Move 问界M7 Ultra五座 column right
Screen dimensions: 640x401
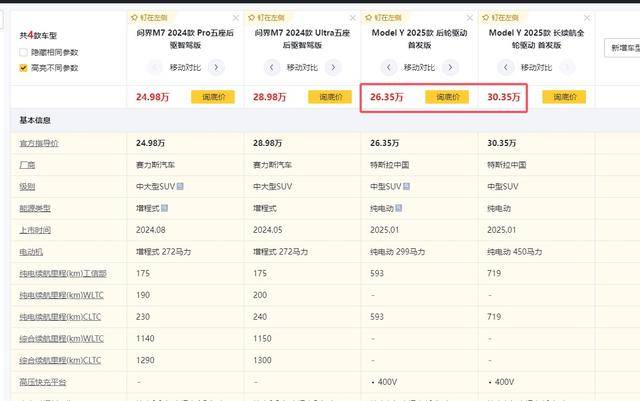pyautogui.click(x=333, y=67)
